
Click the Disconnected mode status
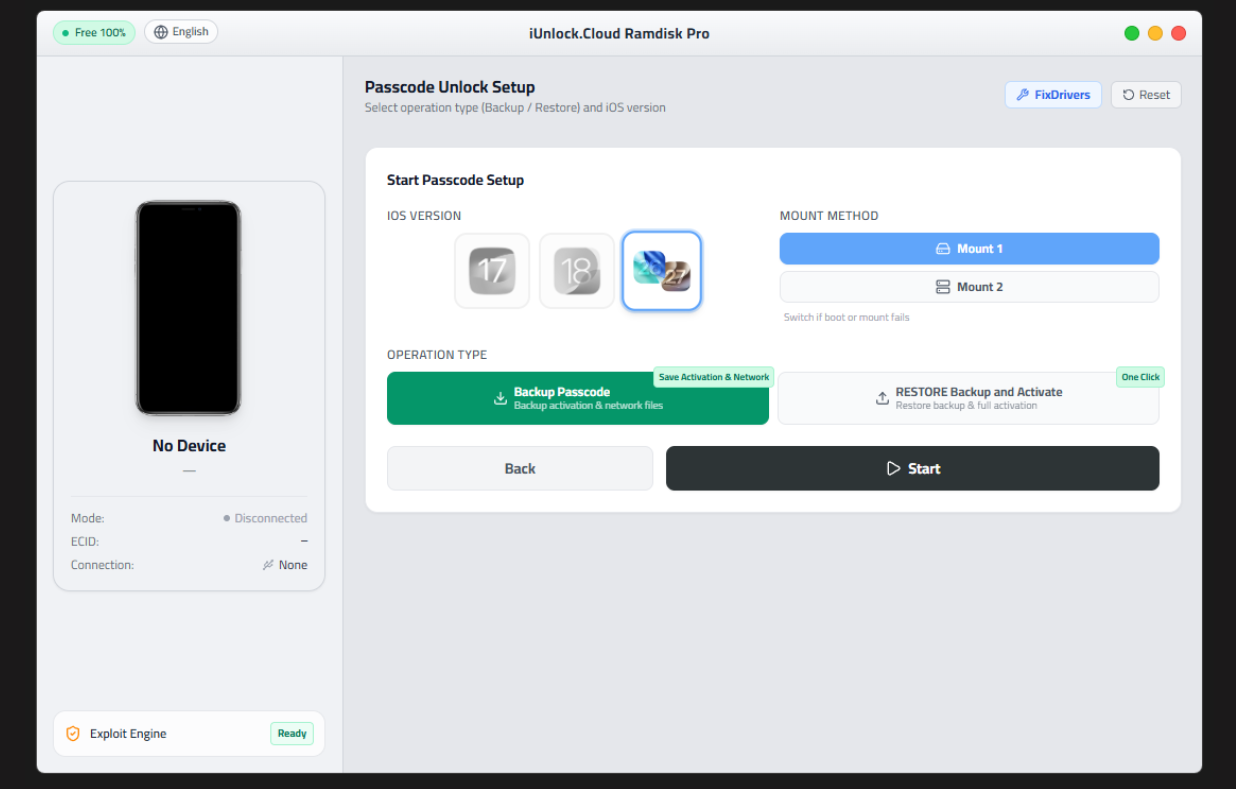265,518
